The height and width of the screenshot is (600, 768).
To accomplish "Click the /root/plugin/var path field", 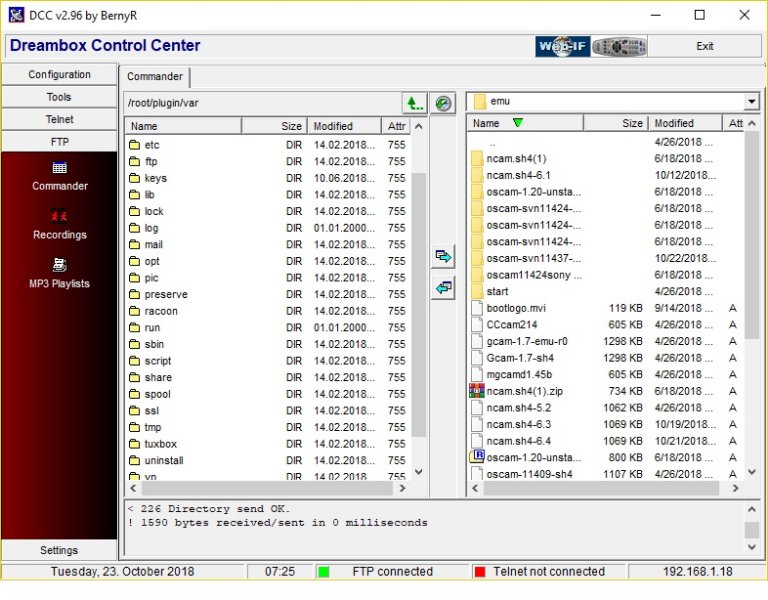I will (x=264, y=103).
